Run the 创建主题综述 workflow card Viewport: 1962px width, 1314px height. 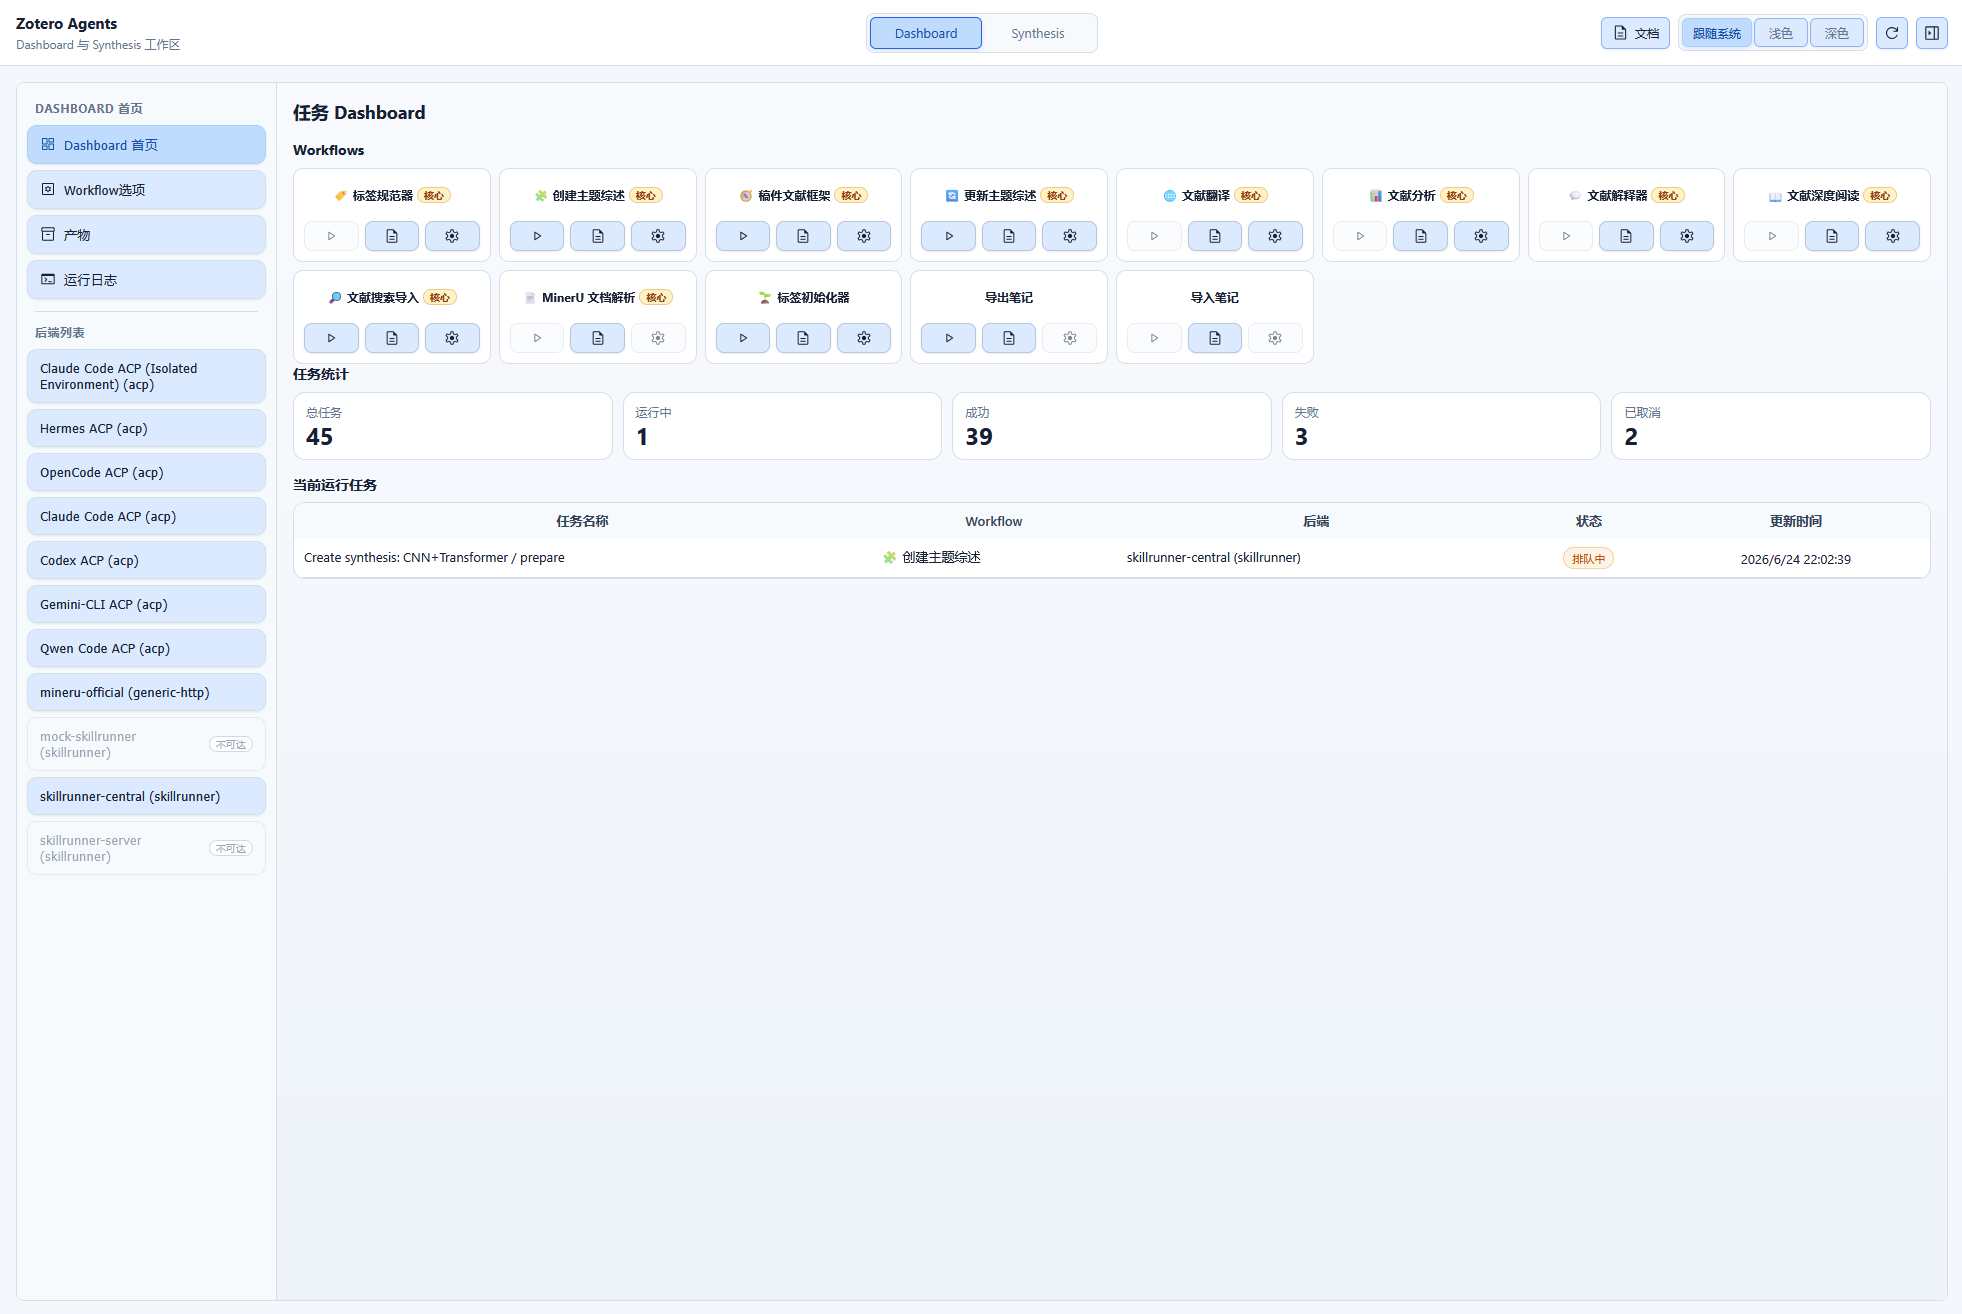pos(537,236)
